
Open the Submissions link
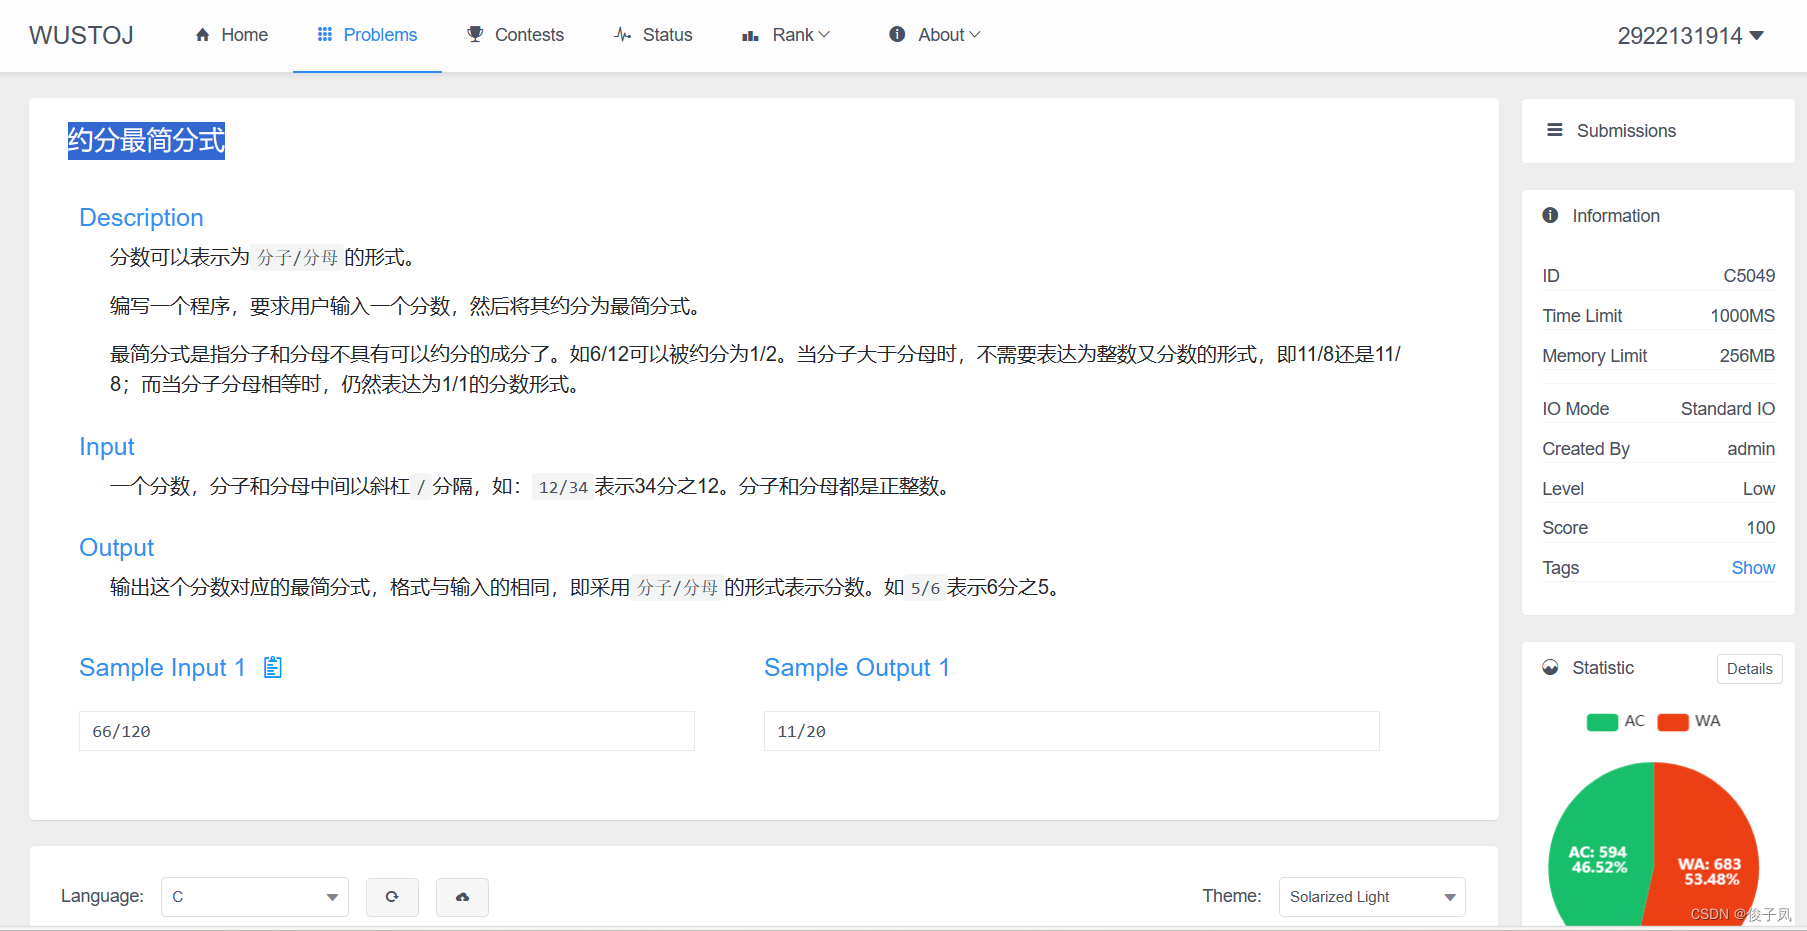(1626, 131)
